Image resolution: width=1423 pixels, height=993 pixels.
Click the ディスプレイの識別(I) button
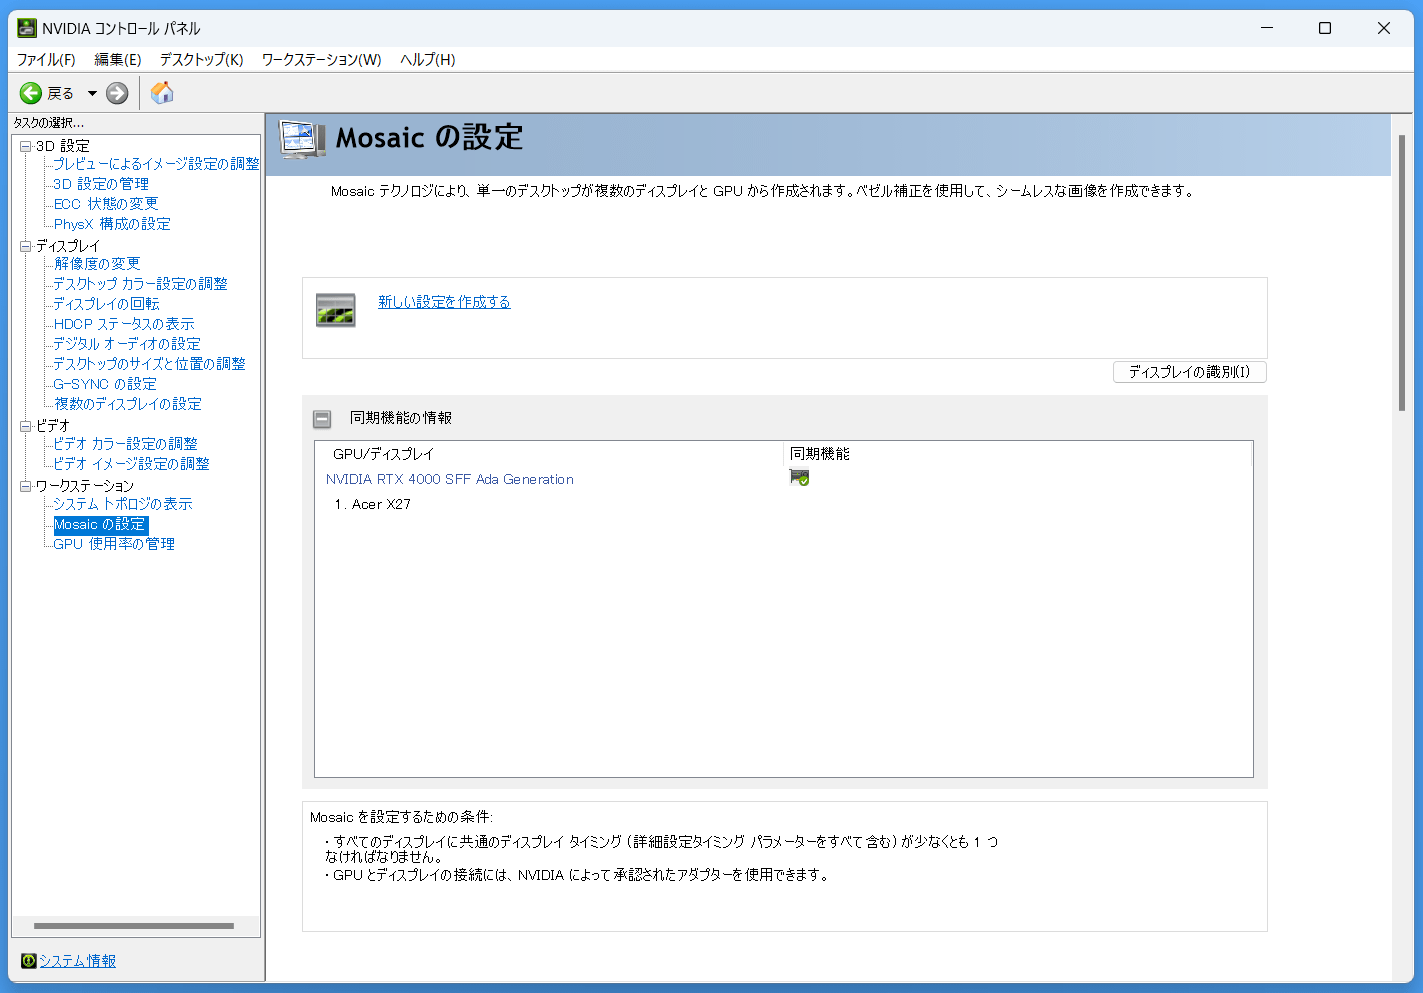point(1190,372)
